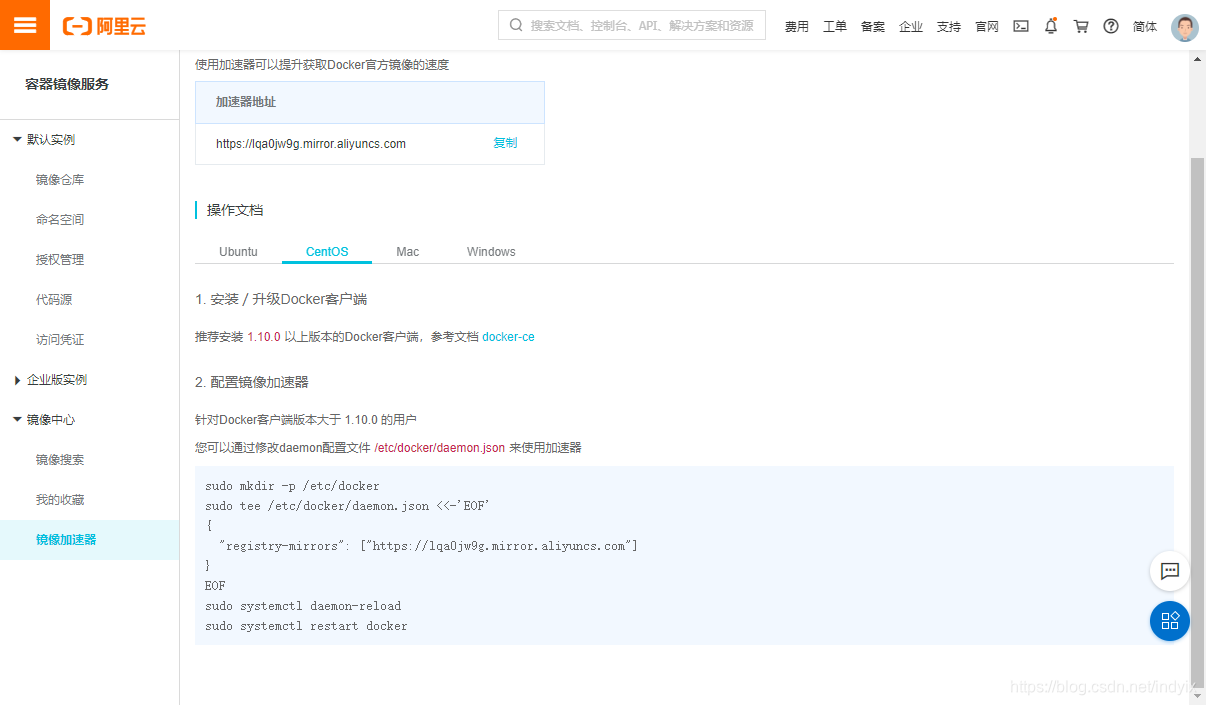1206x705 pixels.
Task: Open the docker-ce documentation link
Action: (508, 336)
